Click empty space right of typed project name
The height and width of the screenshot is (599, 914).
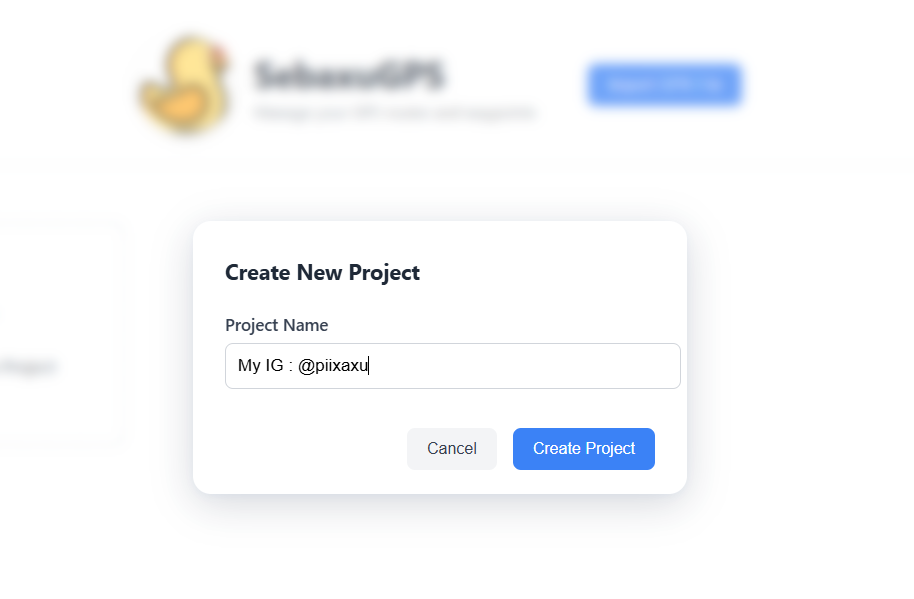point(525,366)
